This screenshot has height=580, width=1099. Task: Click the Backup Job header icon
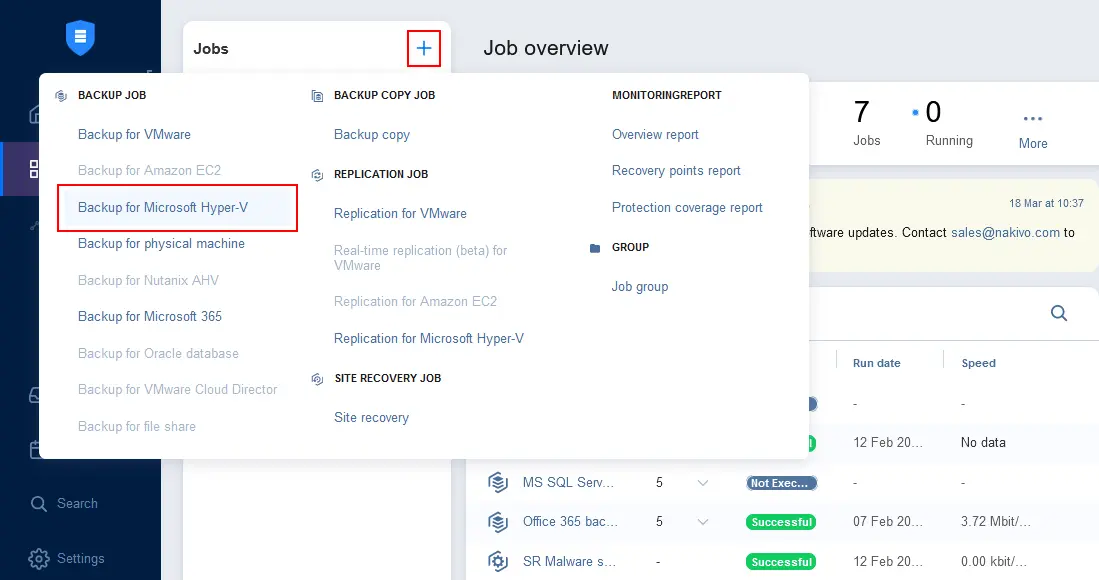point(61,95)
